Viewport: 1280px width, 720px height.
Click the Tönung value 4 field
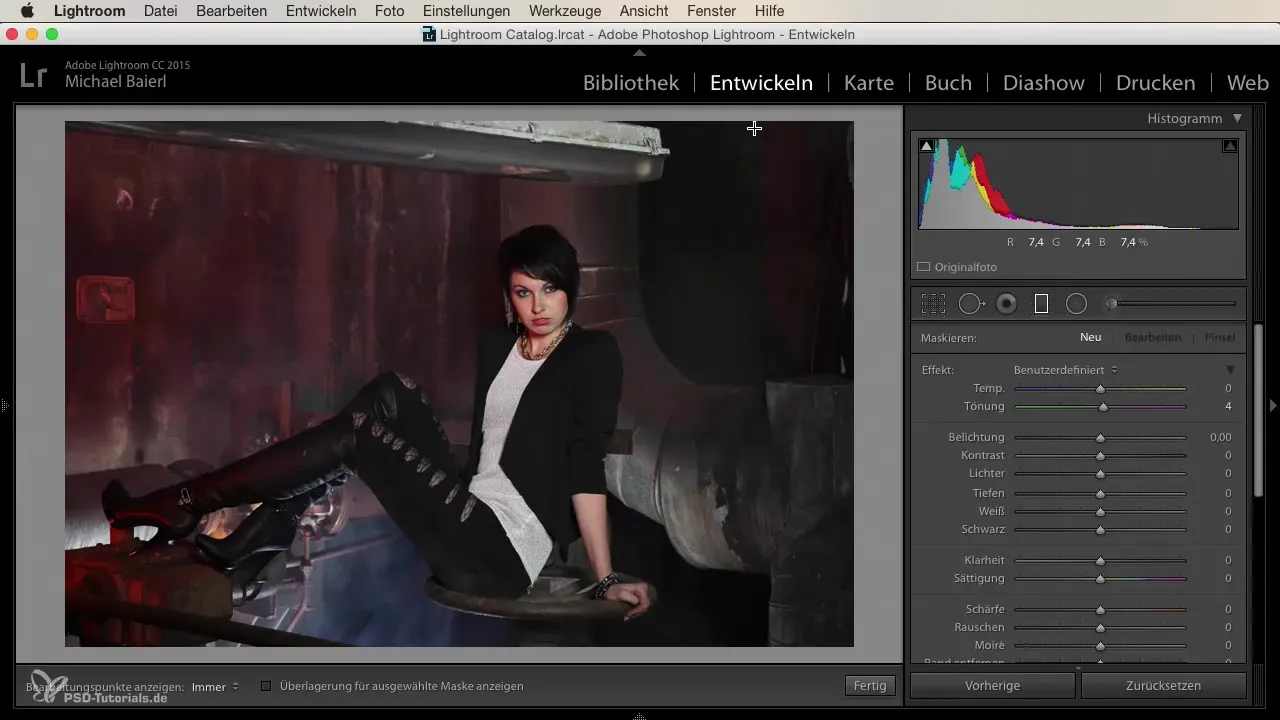click(x=1228, y=407)
